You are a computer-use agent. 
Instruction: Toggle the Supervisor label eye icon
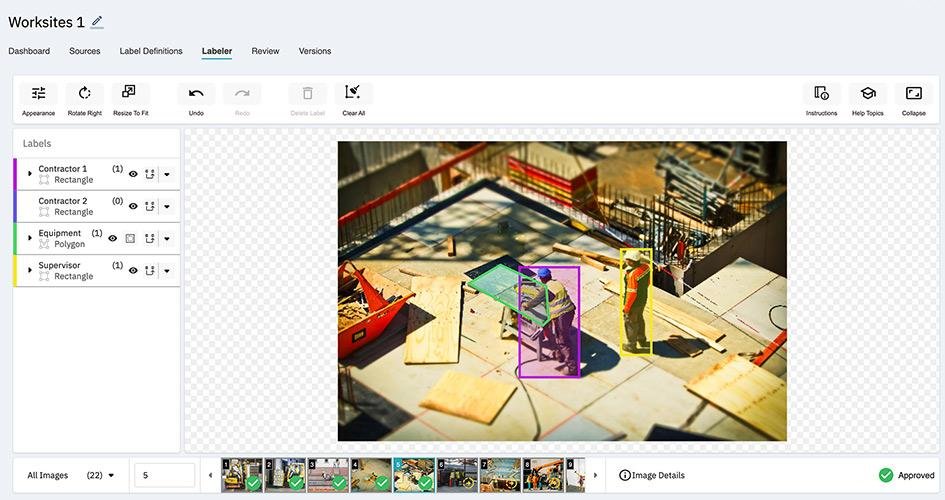coord(133,270)
